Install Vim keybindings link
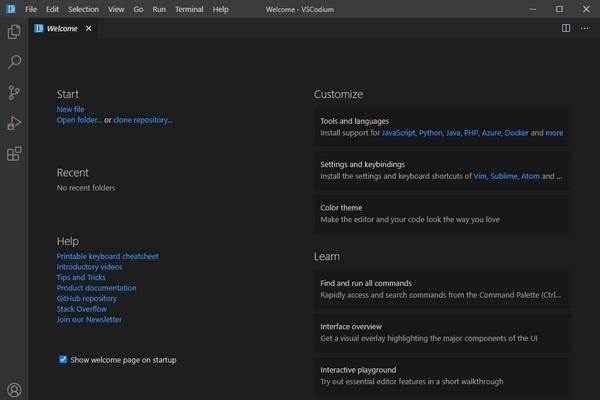 click(x=480, y=176)
